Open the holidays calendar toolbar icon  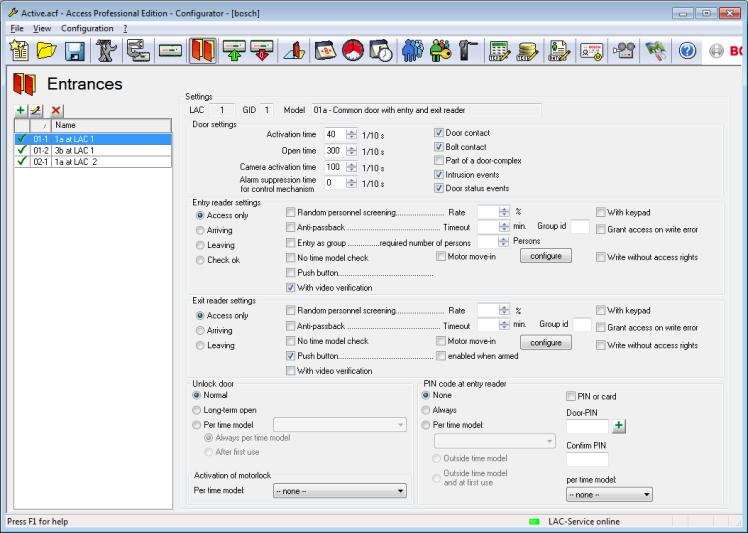coord(325,51)
